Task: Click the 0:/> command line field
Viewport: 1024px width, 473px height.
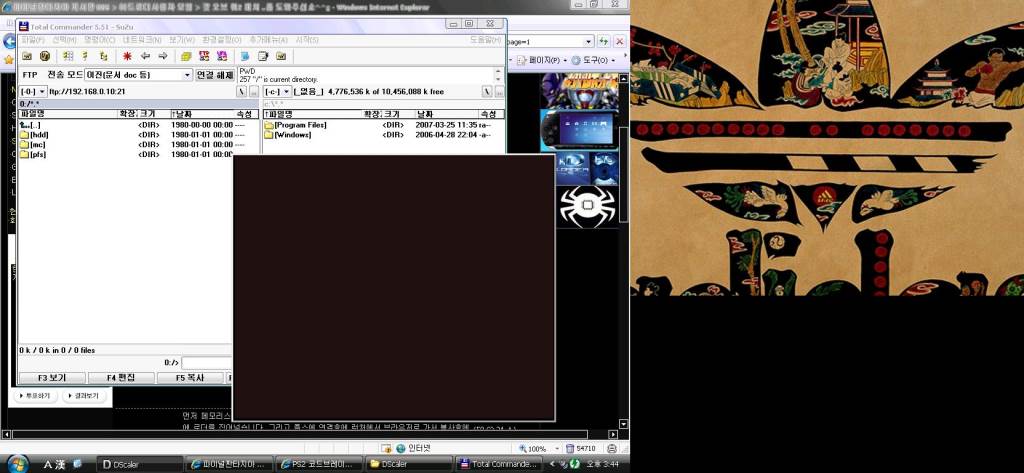Action: (206, 363)
